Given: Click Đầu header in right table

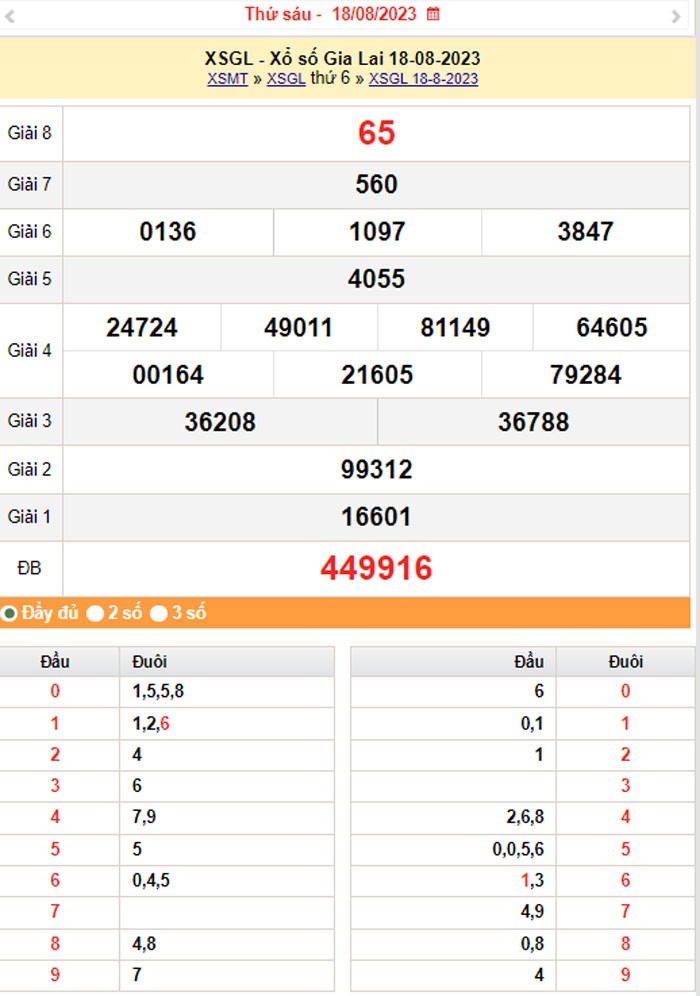Looking at the screenshot, I should (528, 662).
